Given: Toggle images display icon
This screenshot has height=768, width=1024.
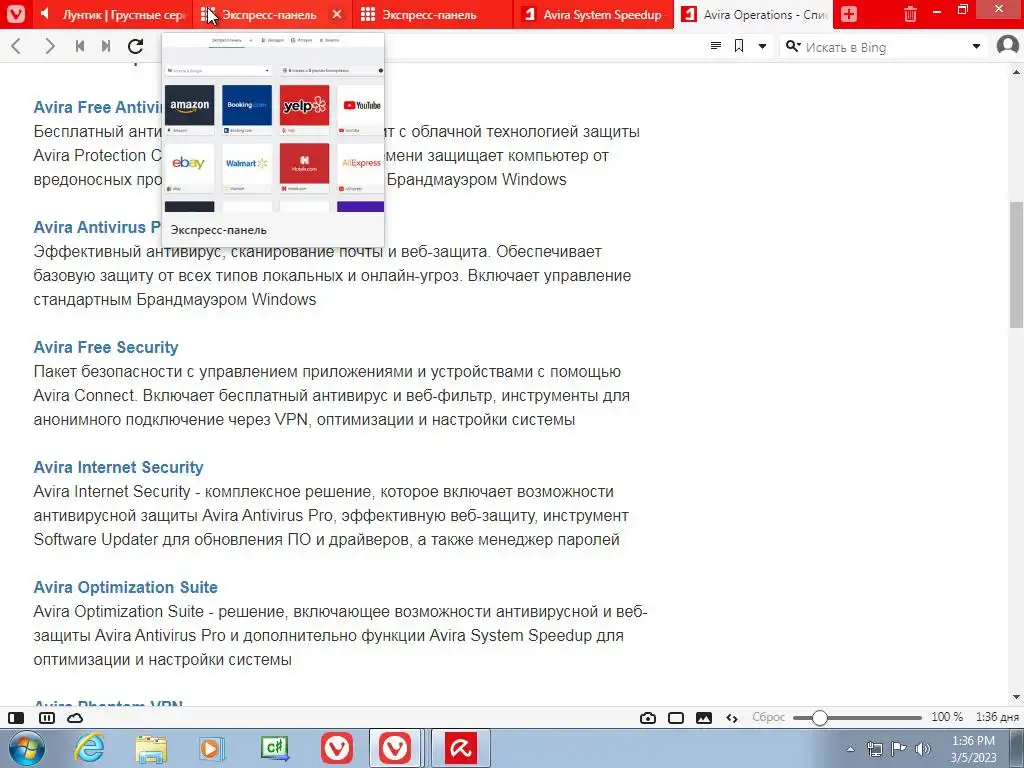Looking at the screenshot, I should pos(704,718).
